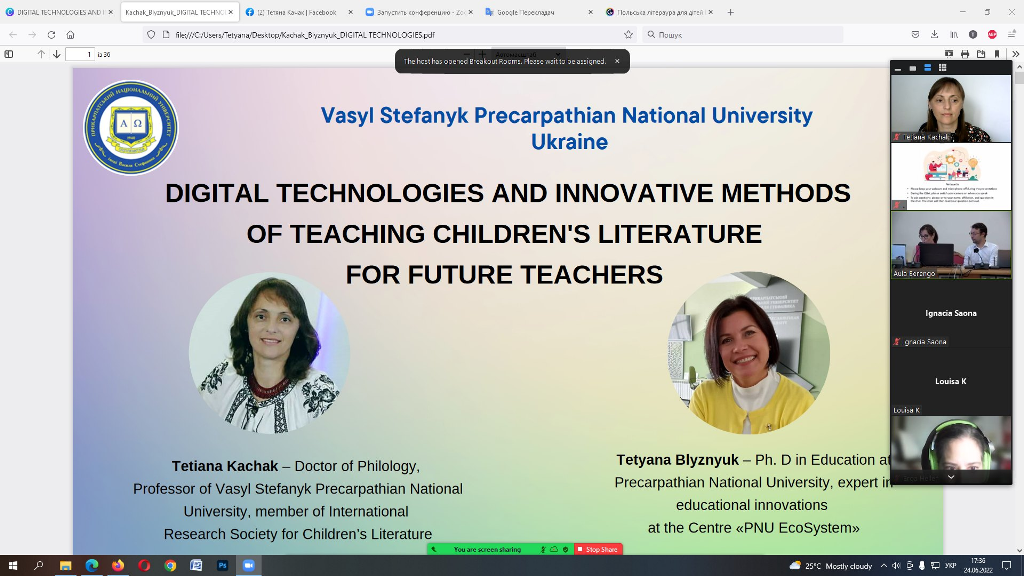Click the Firefox search box
This screenshot has height=576, width=1024.
pos(740,34)
